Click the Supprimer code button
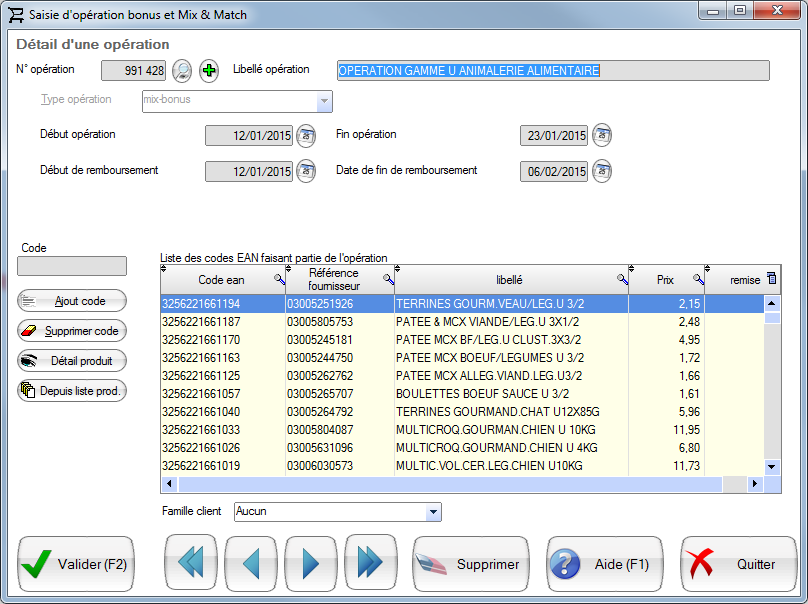 72,331
